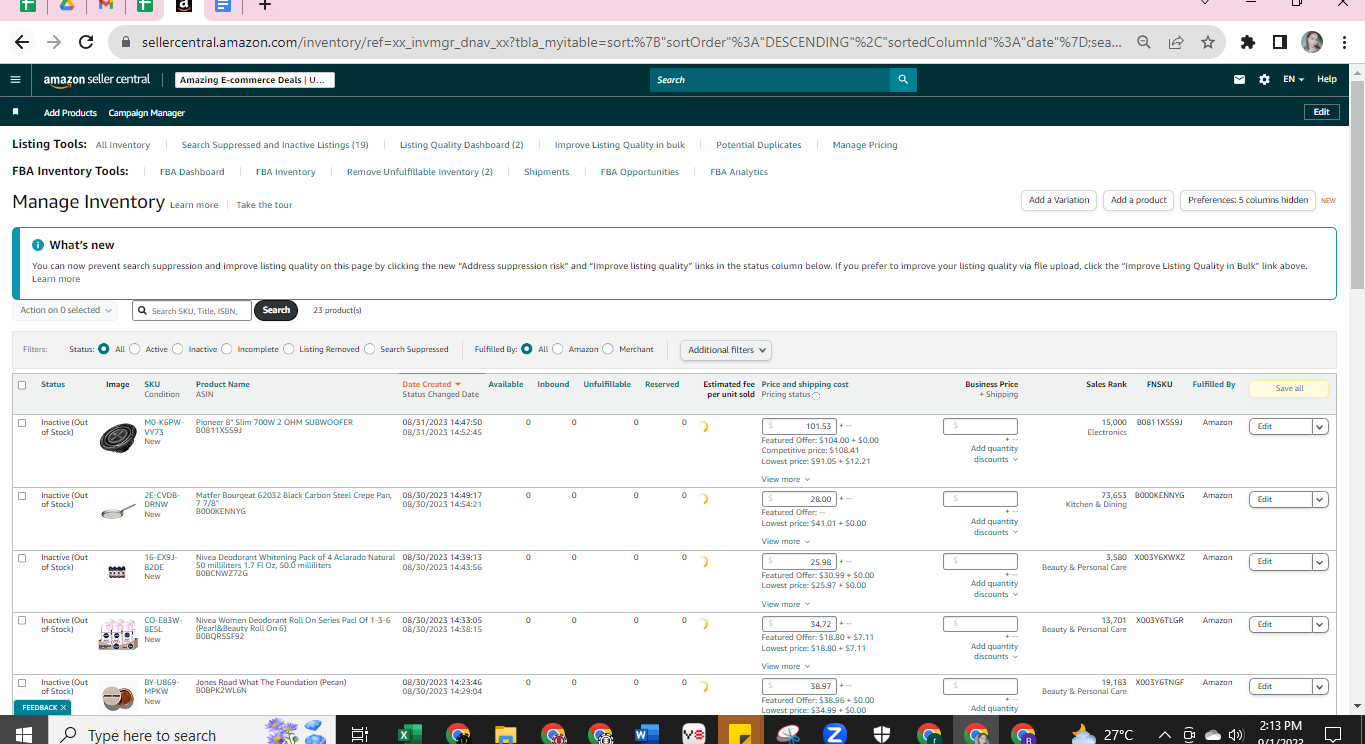Open the Action on 0 selected dropdown
The width and height of the screenshot is (1365, 744).
[x=66, y=310]
